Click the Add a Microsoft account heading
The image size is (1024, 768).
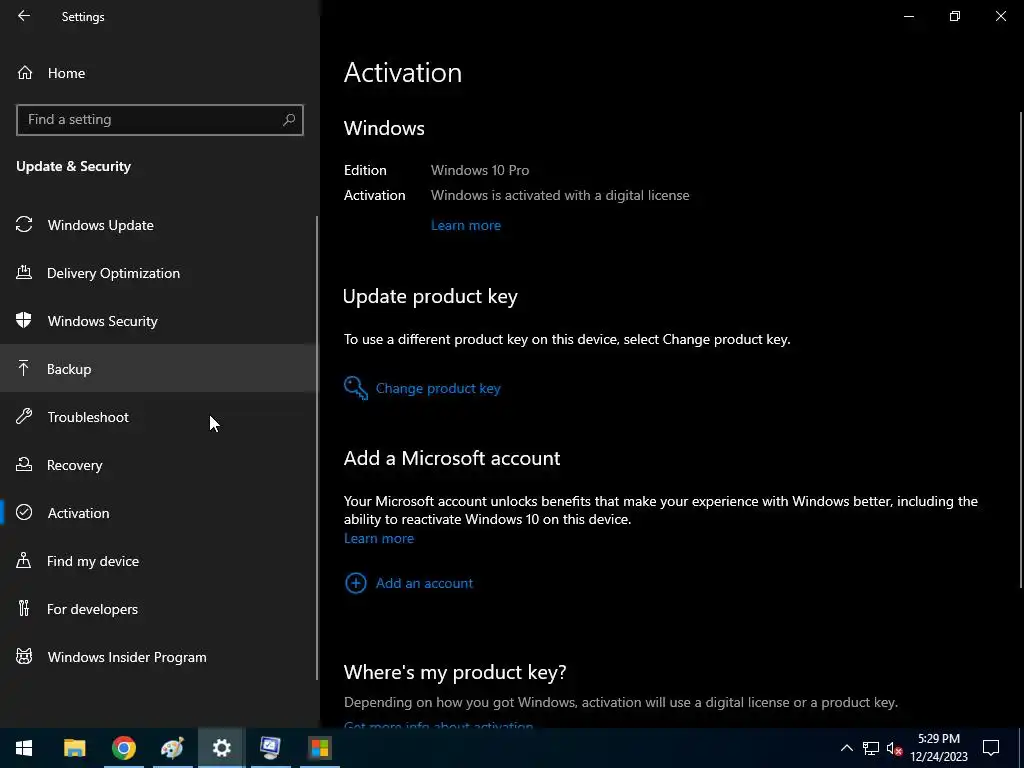[452, 458]
